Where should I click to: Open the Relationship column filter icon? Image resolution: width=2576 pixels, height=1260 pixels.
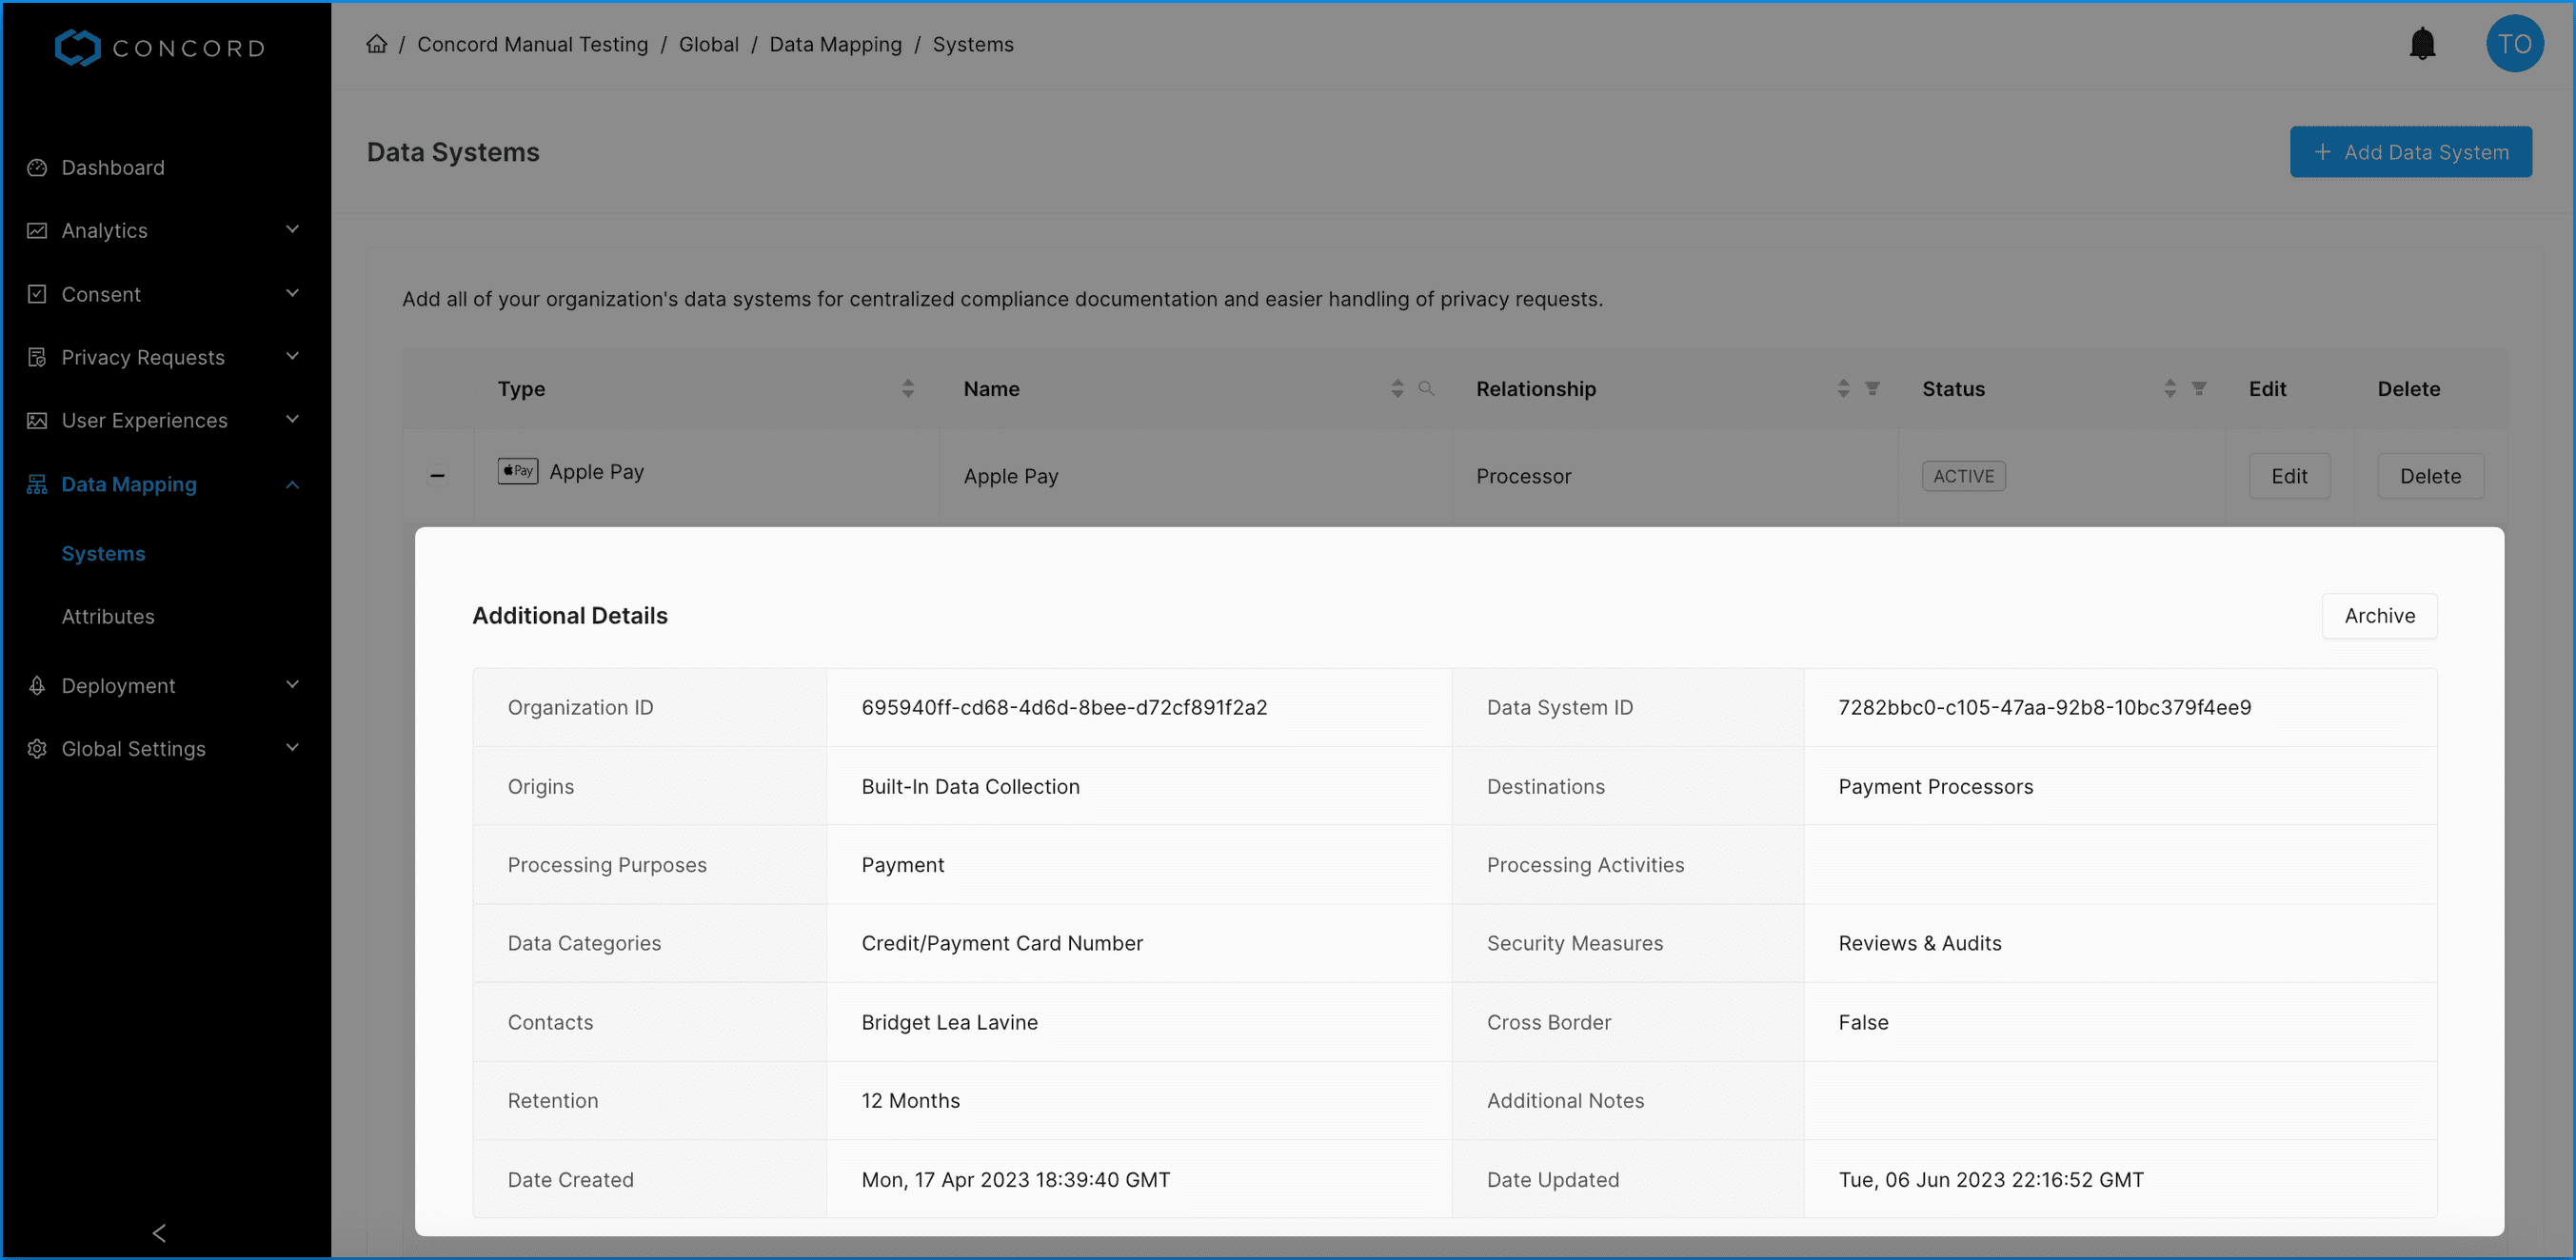point(1872,389)
